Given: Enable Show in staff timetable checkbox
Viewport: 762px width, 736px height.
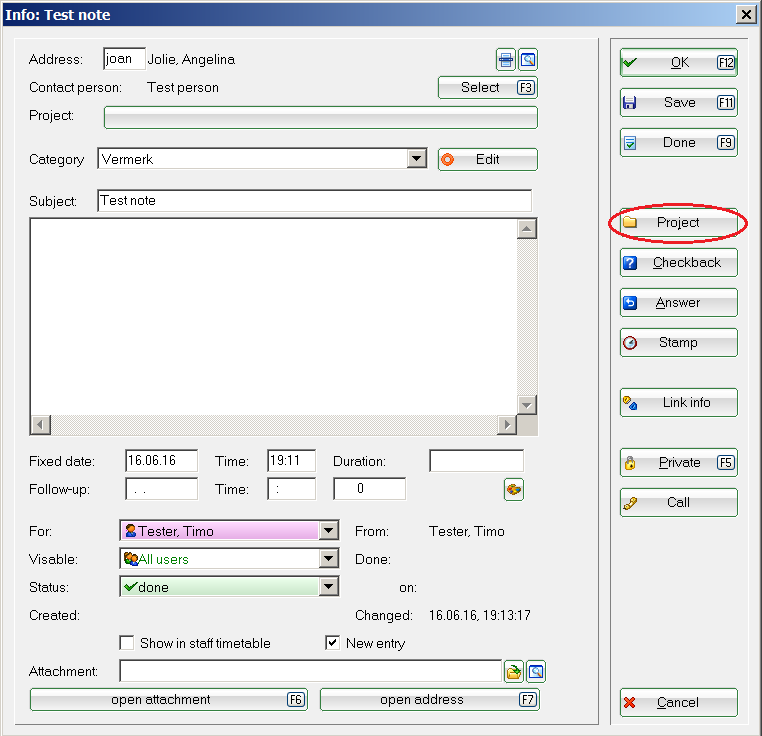Looking at the screenshot, I should (x=127, y=643).
